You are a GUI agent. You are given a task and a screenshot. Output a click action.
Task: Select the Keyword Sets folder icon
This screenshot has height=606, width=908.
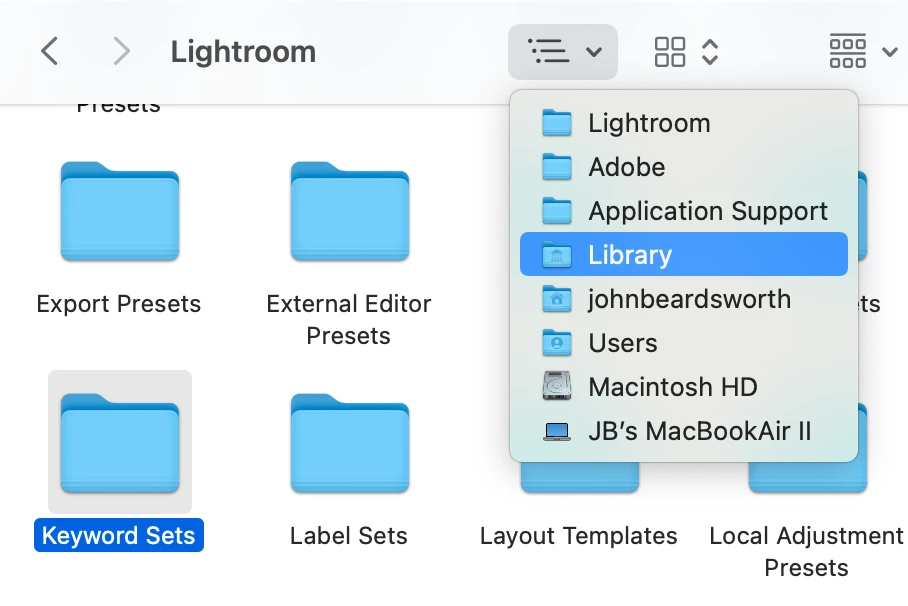pyautogui.click(x=120, y=443)
